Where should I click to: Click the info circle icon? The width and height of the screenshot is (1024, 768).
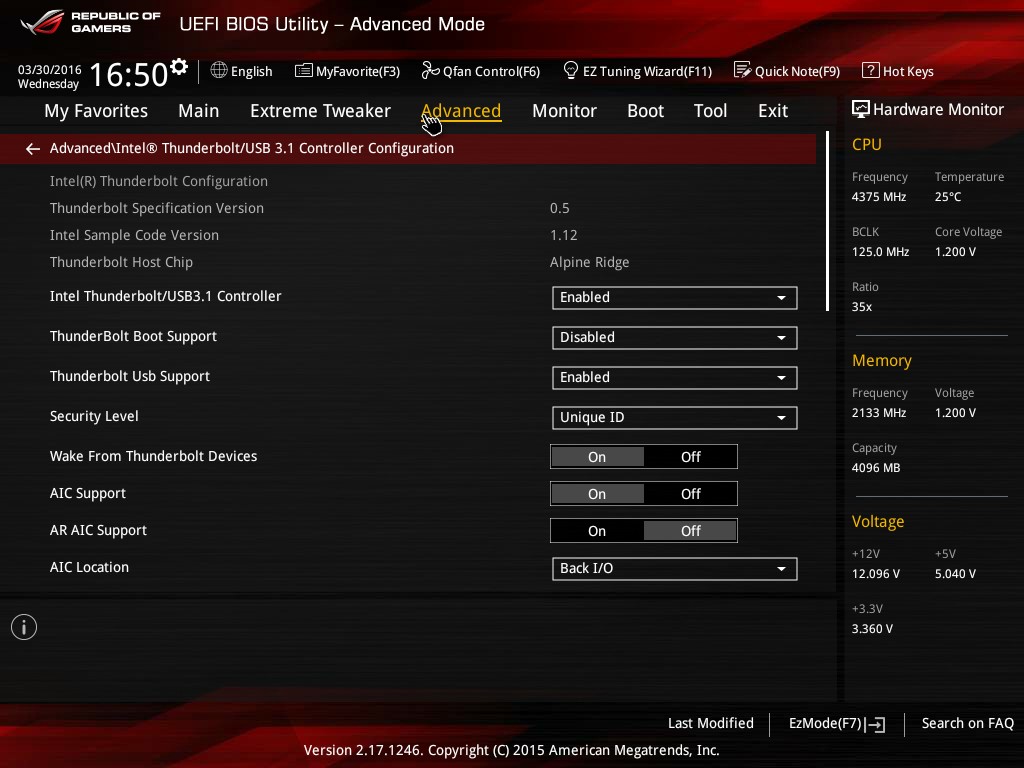click(24, 627)
